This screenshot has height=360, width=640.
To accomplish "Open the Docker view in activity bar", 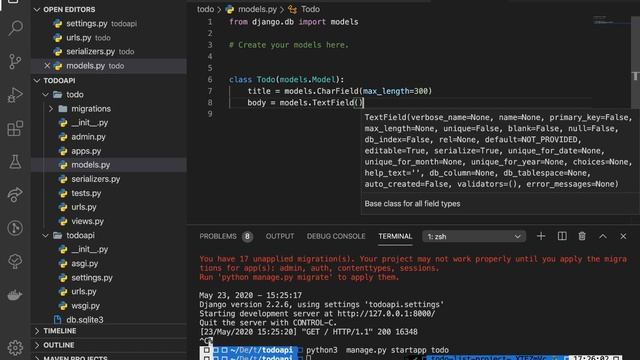I will pyautogui.click(x=15, y=295).
